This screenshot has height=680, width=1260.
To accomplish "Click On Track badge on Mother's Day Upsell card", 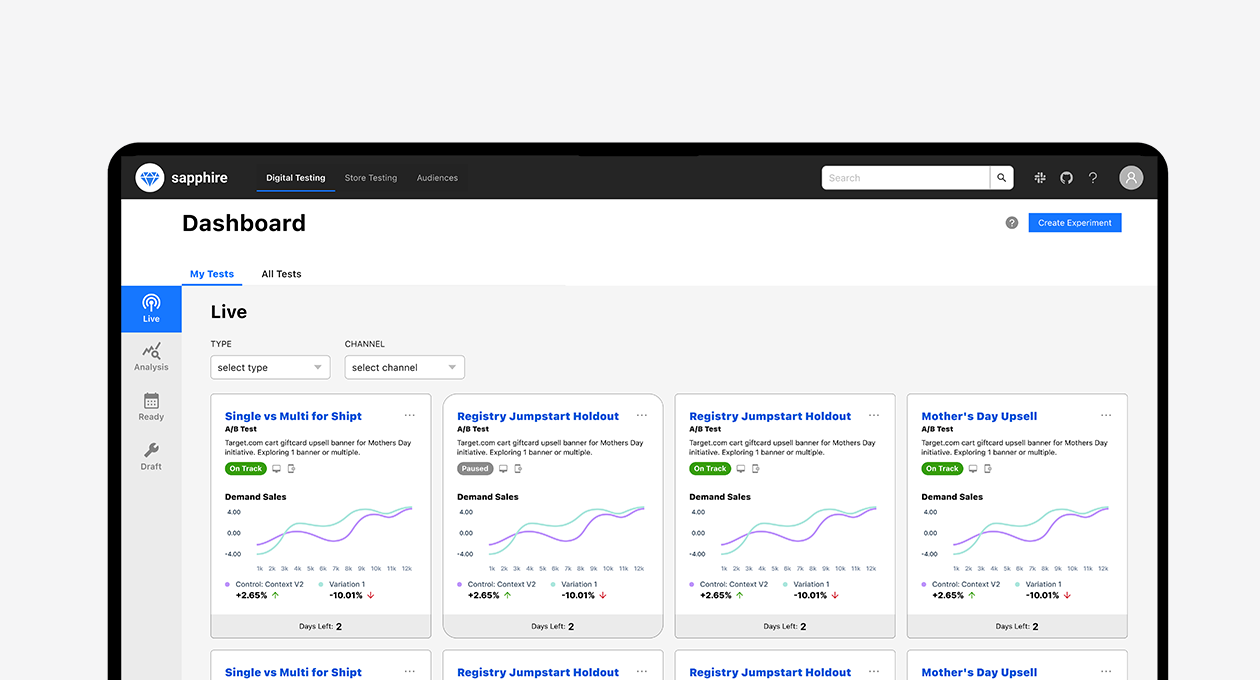I will point(942,468).
